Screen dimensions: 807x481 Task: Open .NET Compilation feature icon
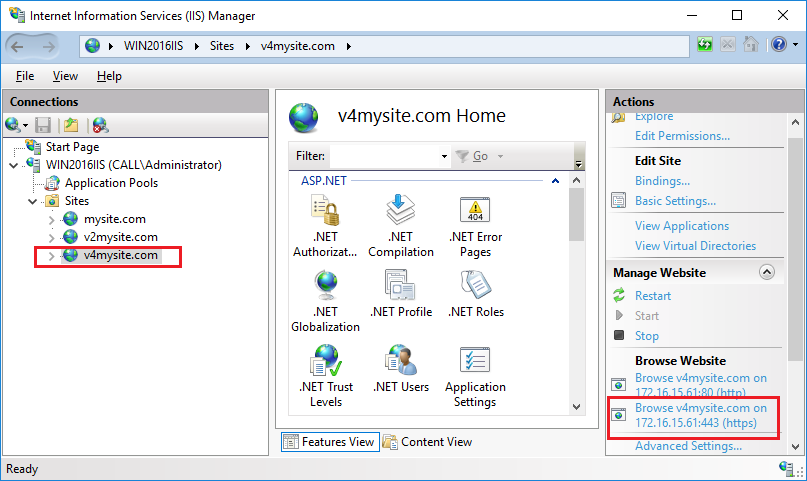point(400,210)
